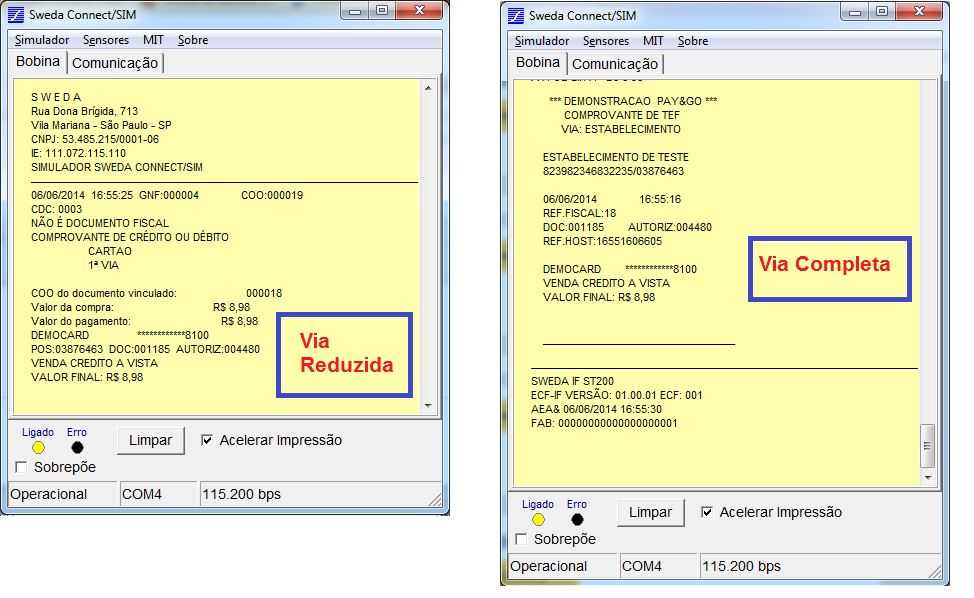Click Valor da compra line in left receipt
Screen dimensions: 974x598
pos(140,307)
